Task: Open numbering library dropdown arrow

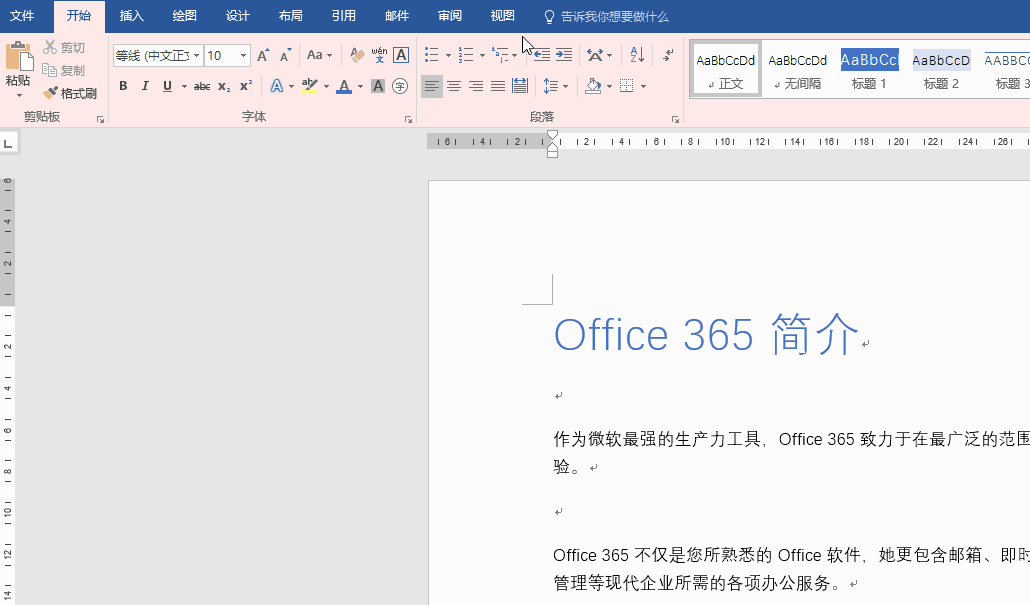Action: (482, 55)
